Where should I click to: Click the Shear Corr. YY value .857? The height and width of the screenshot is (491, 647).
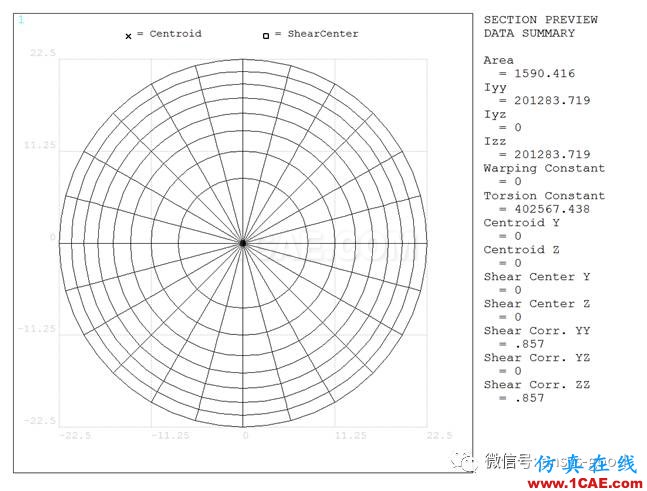(530, 344)
